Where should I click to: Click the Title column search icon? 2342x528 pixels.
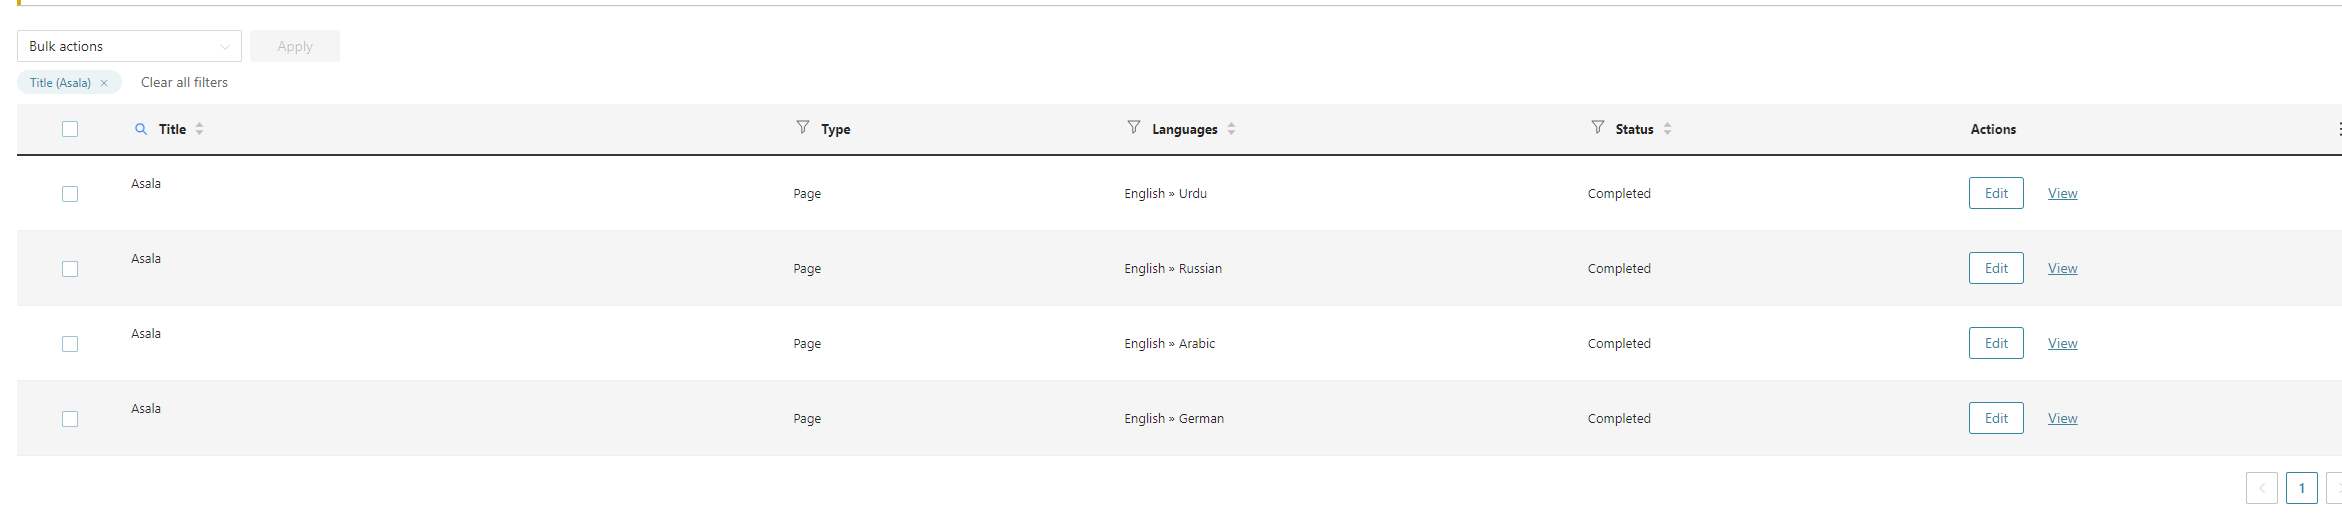[141, 129]
